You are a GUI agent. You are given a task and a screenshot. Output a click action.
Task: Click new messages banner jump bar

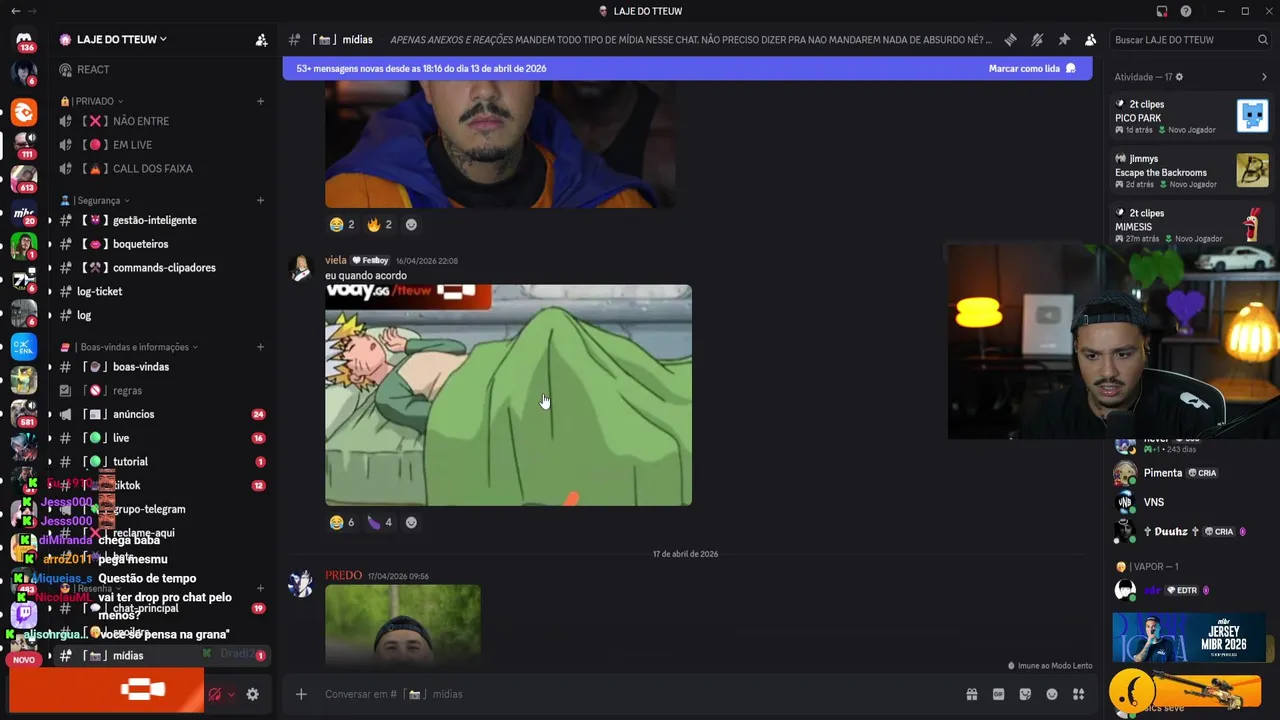point(687,69)
